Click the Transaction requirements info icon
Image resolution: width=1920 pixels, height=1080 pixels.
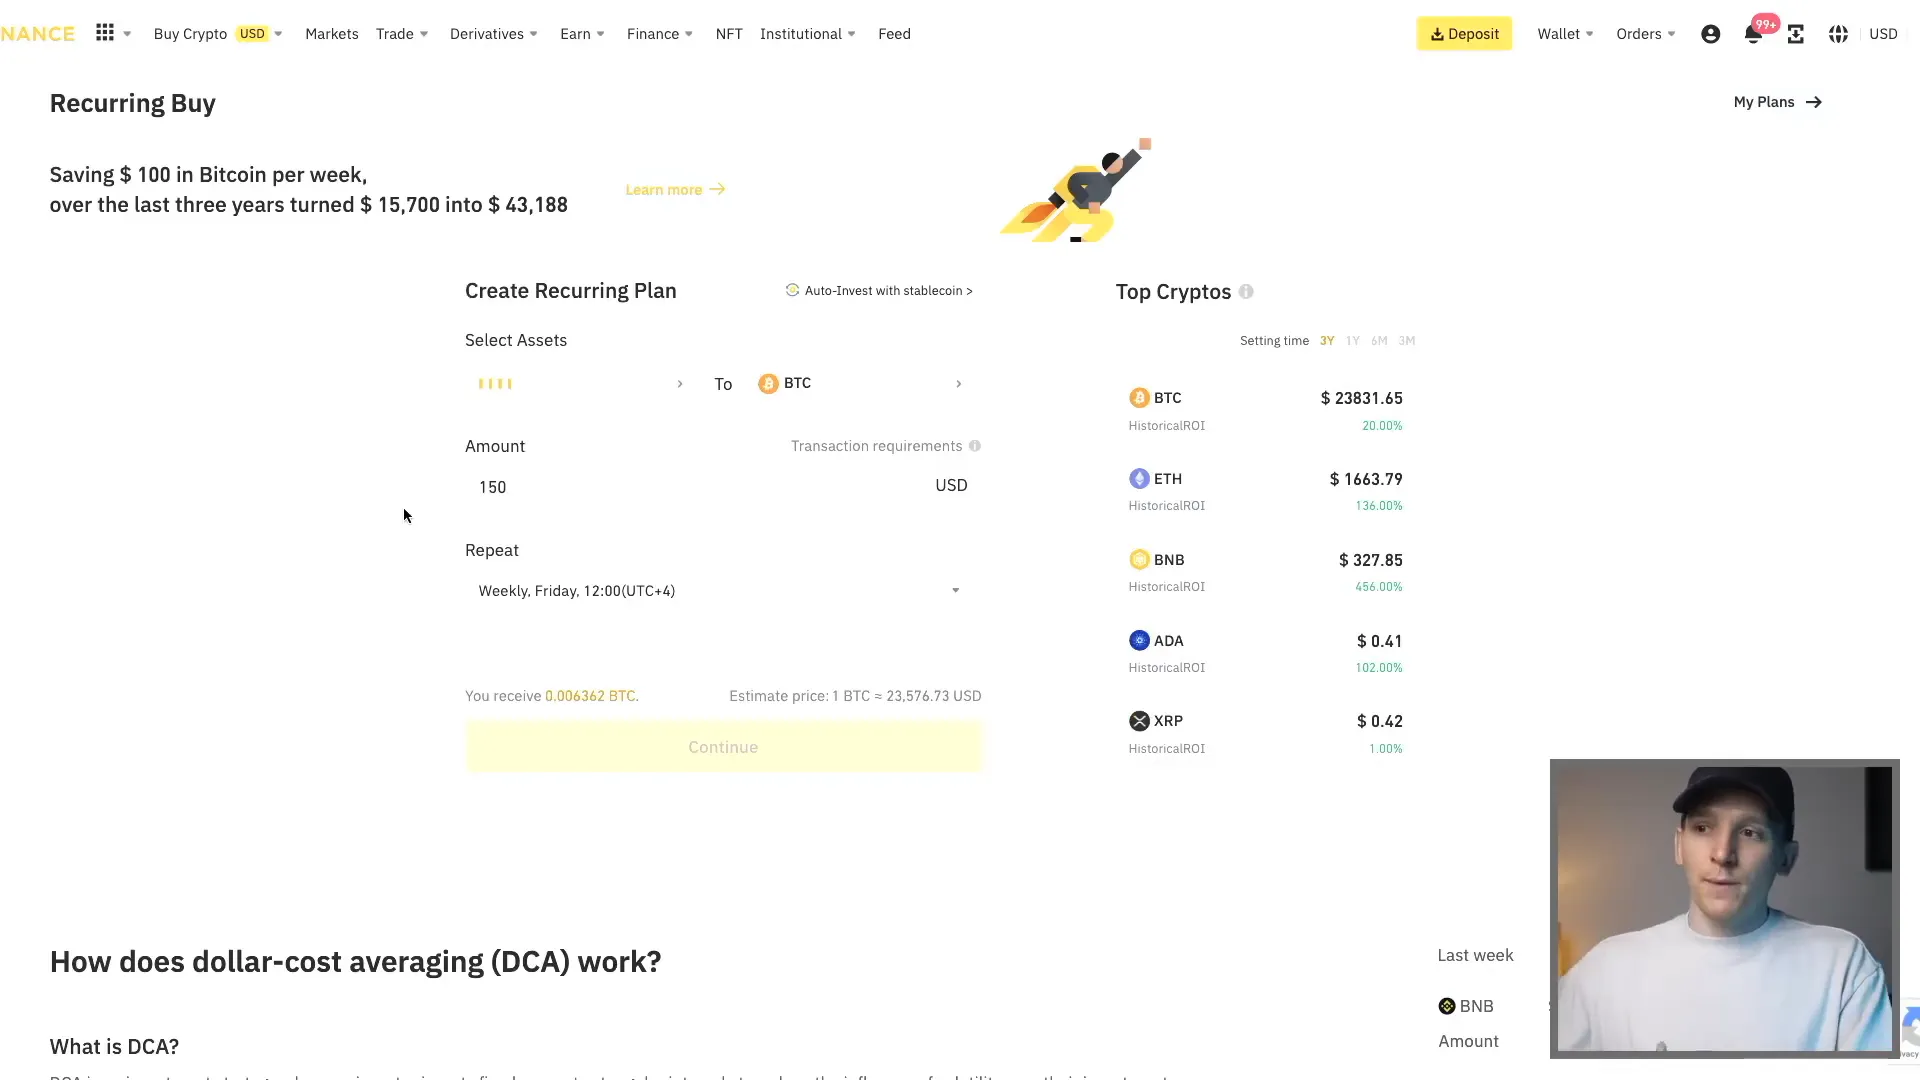coord(975,446)
